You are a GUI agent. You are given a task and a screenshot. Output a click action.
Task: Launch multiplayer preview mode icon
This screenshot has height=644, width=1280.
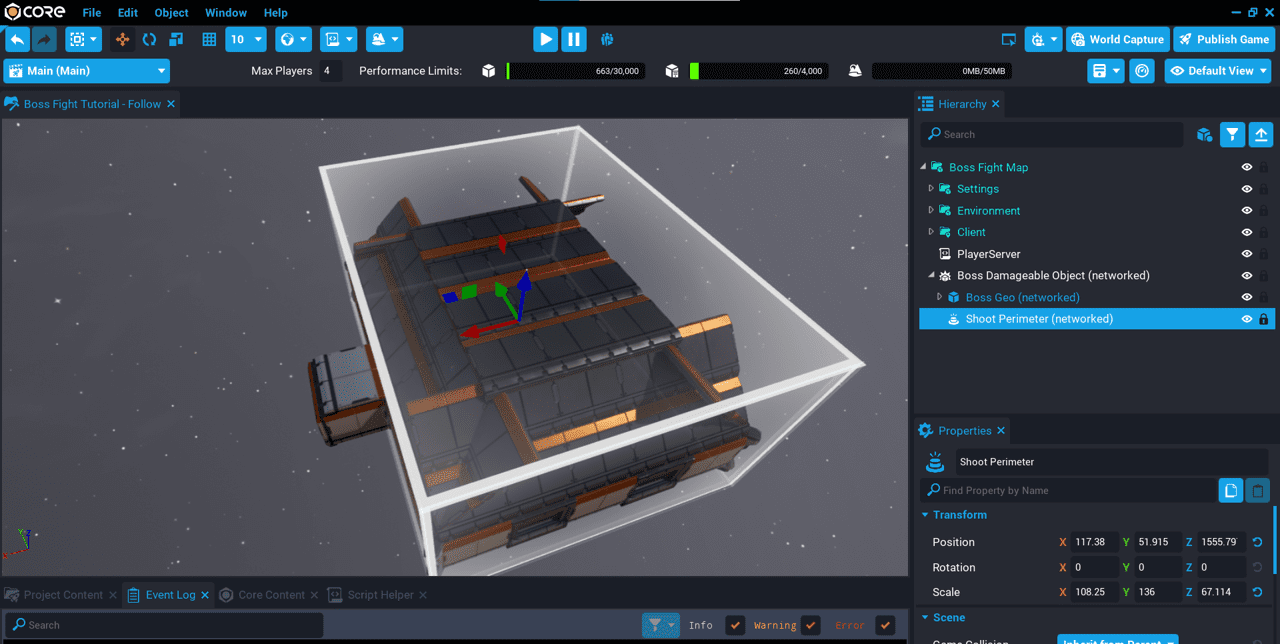click(x=607, y=40)
